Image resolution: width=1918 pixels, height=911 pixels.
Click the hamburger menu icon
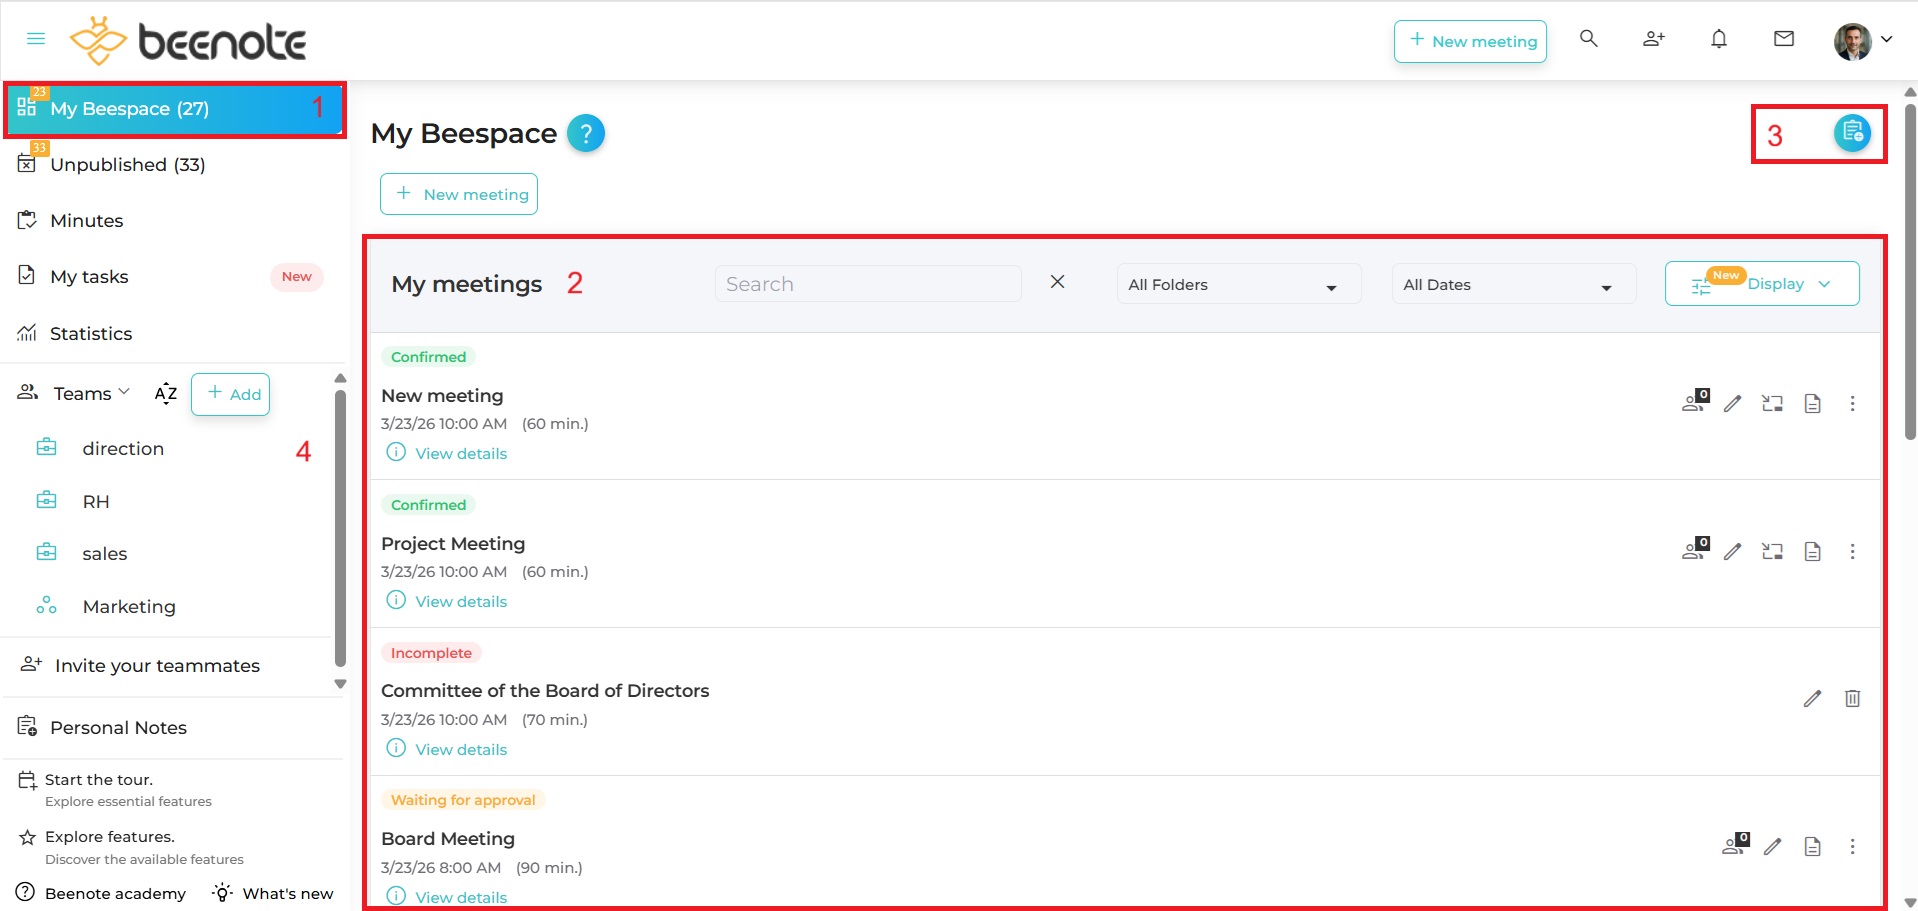(x=36, y=39)
